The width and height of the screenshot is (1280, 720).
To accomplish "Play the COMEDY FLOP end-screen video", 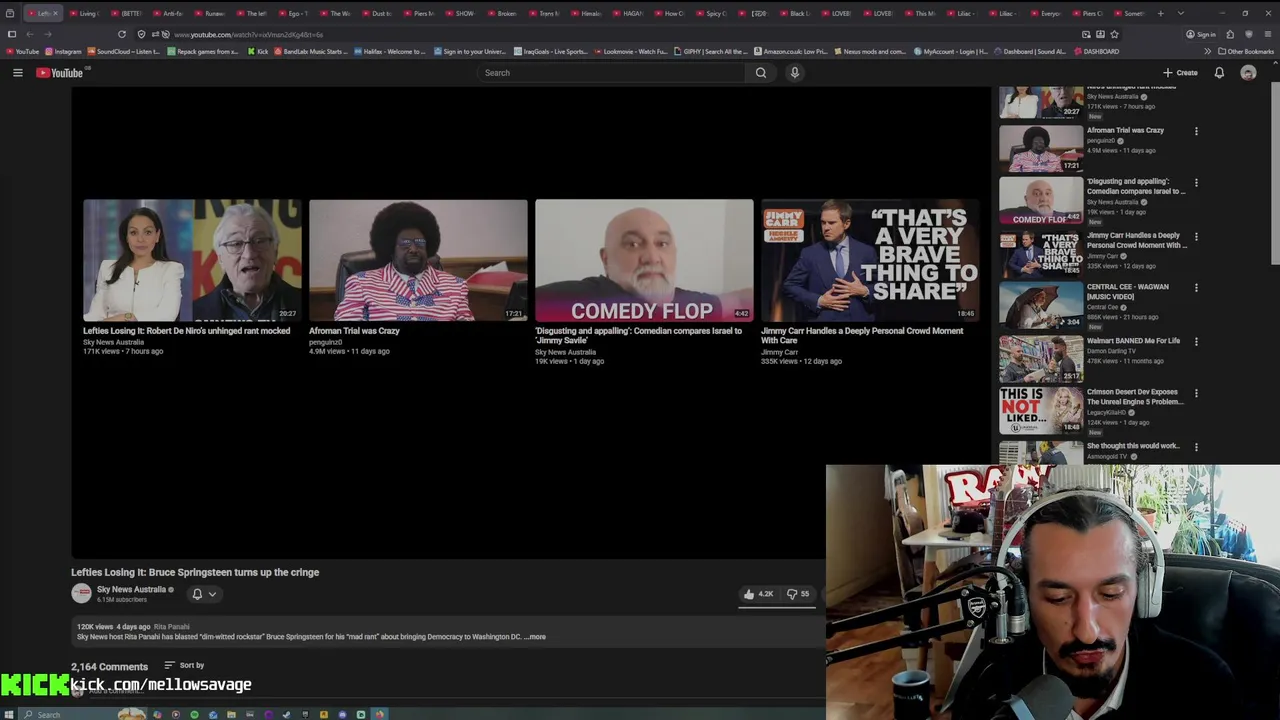I will click(644, 260).
